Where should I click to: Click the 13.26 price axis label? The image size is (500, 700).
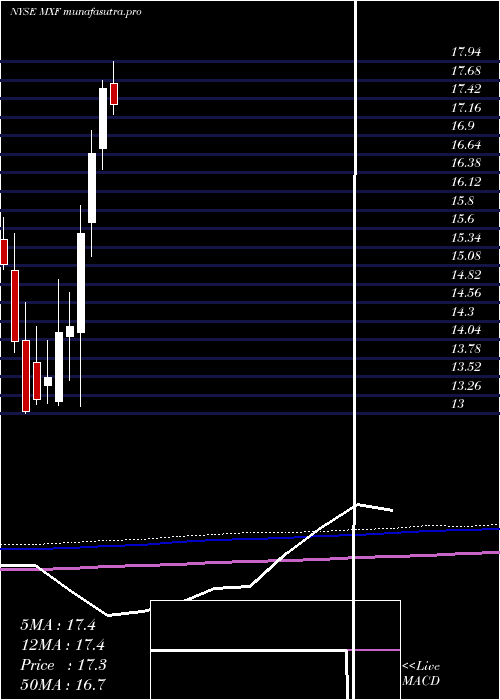tap(466, 386)
